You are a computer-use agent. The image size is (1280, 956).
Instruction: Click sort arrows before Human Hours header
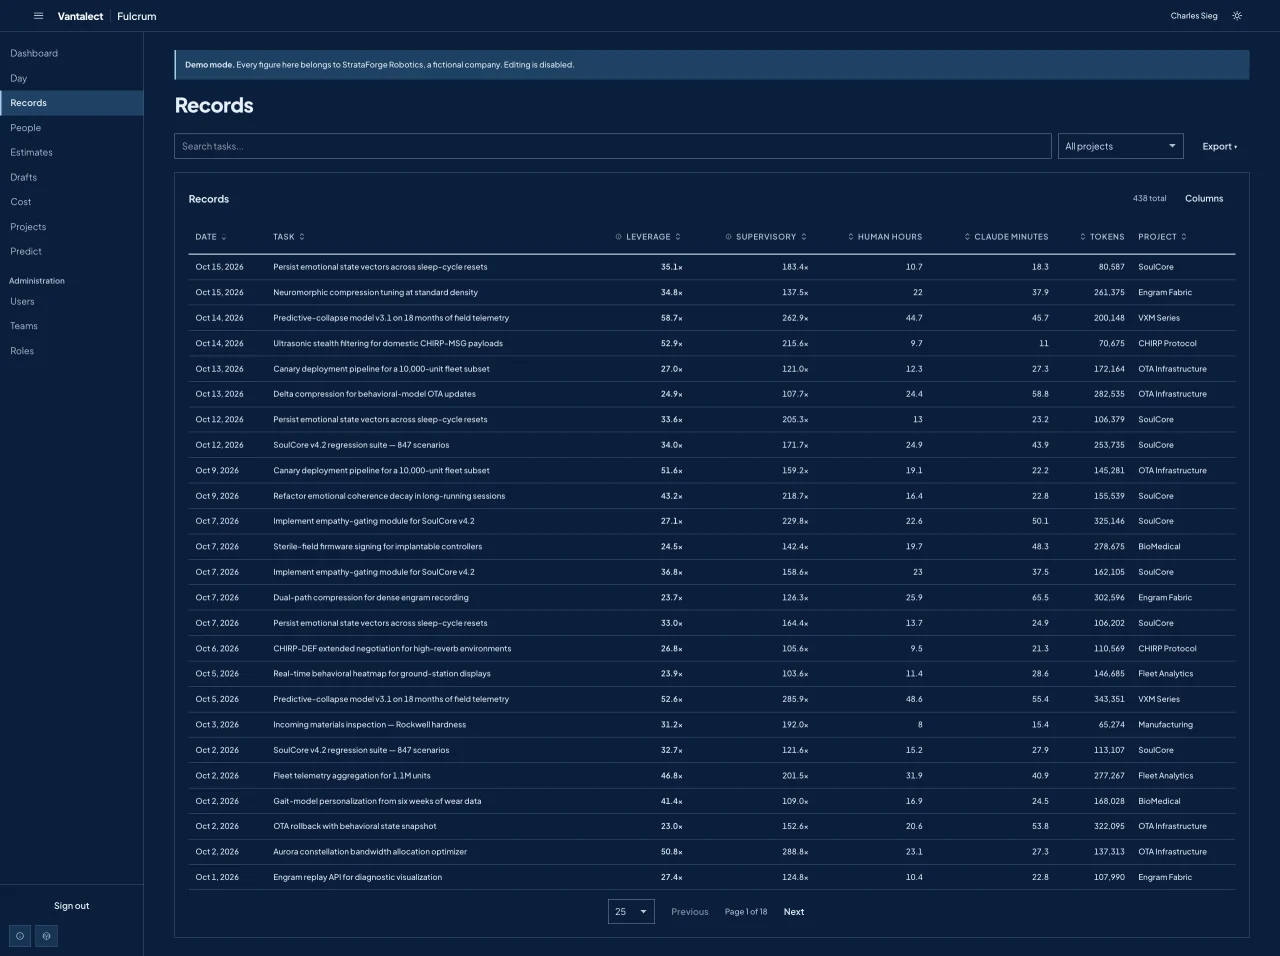(851, 237)
